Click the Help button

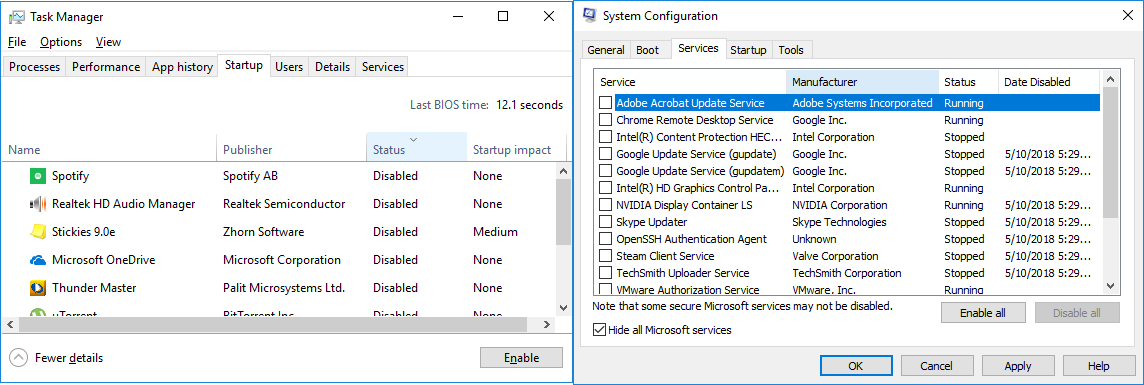1099,365
